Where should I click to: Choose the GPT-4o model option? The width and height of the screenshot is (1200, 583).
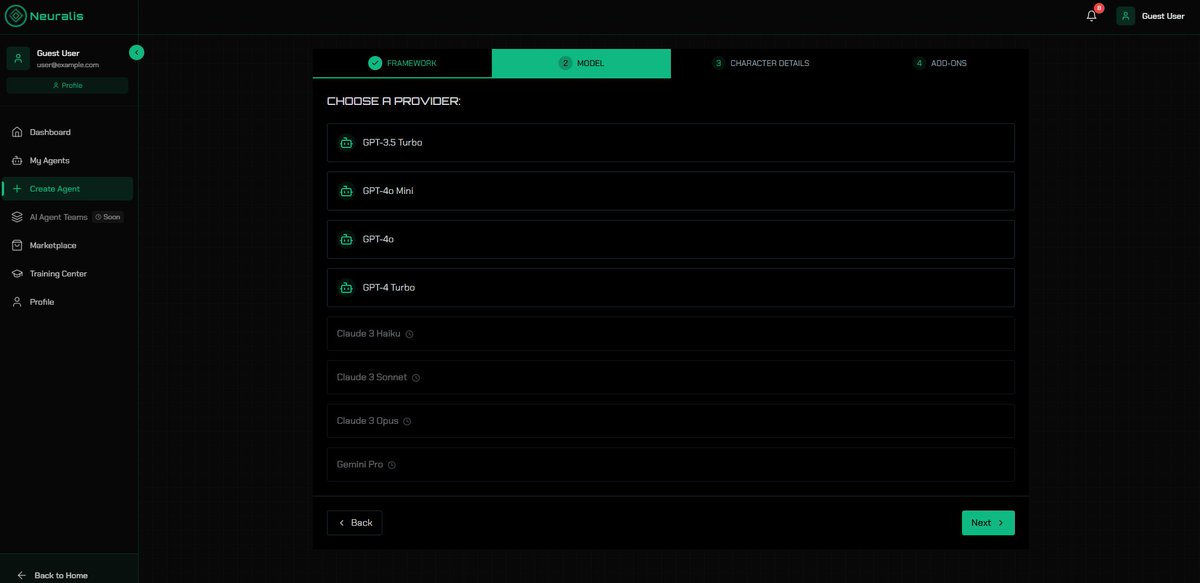[x=671, y=239]
